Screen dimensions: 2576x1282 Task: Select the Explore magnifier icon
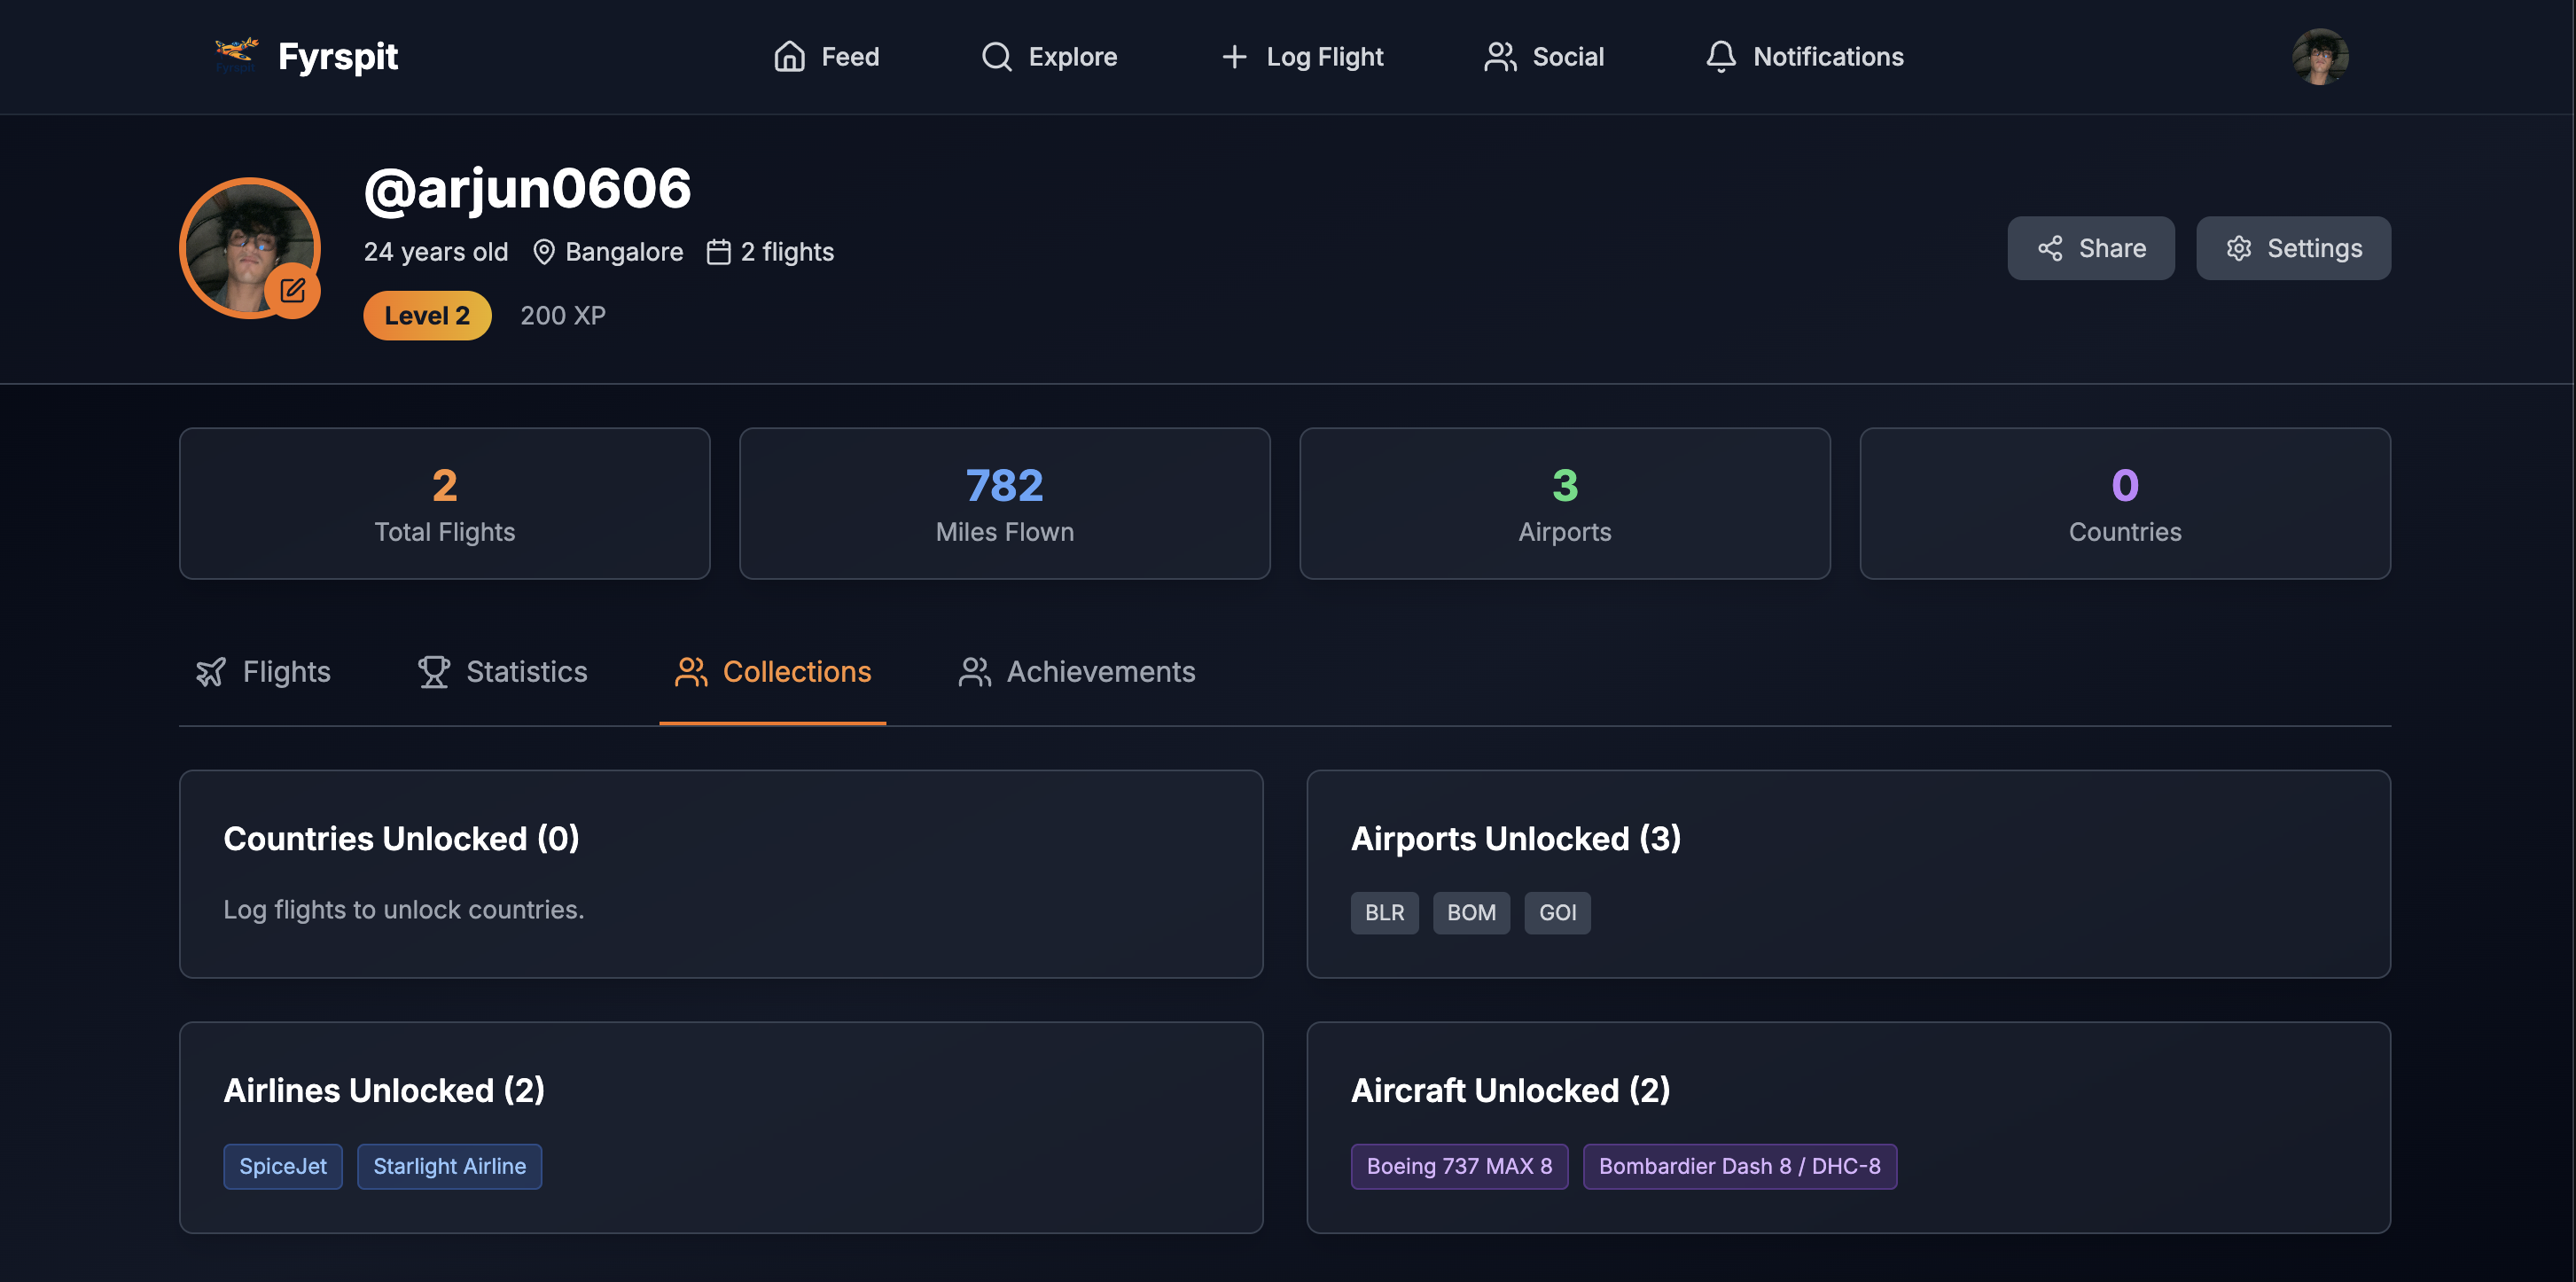[x=996, y=56]
